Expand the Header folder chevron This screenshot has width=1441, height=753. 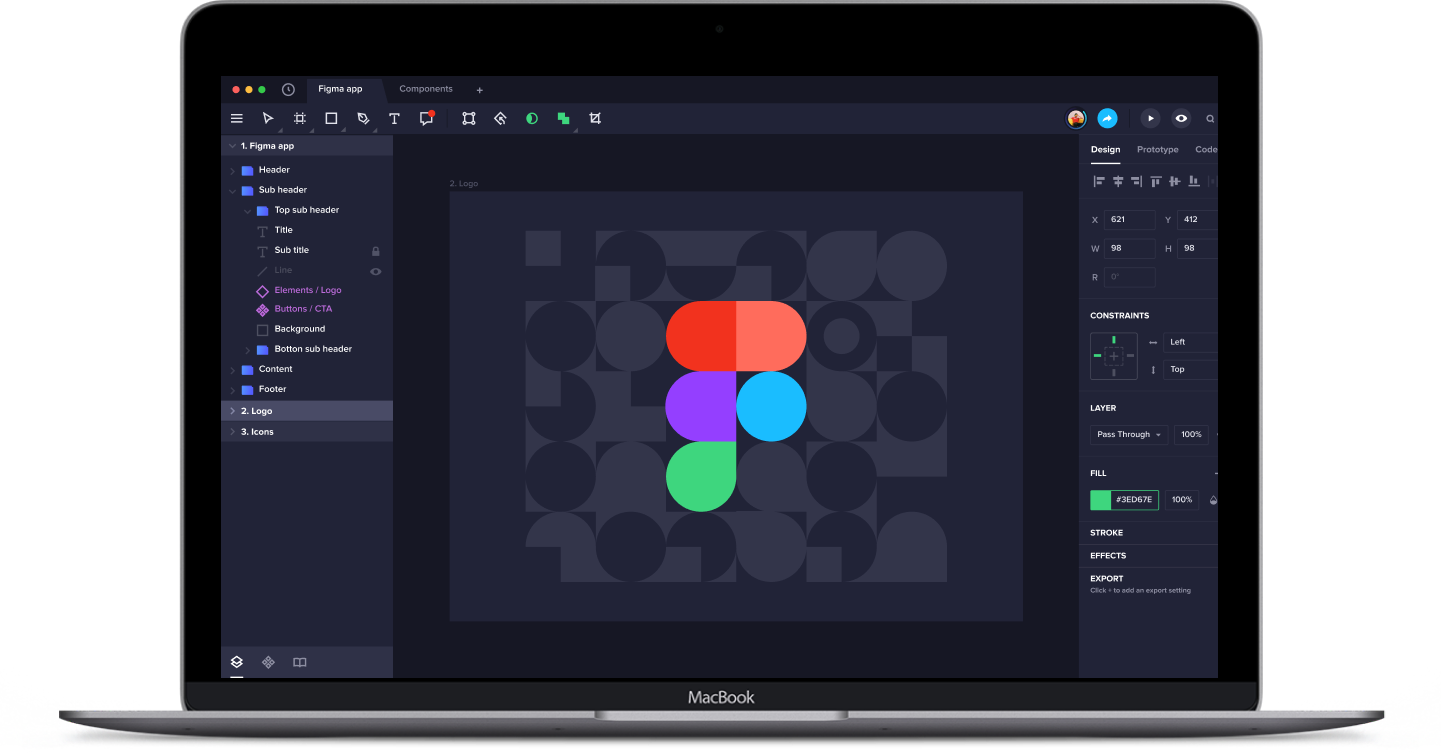coord(232,170)
